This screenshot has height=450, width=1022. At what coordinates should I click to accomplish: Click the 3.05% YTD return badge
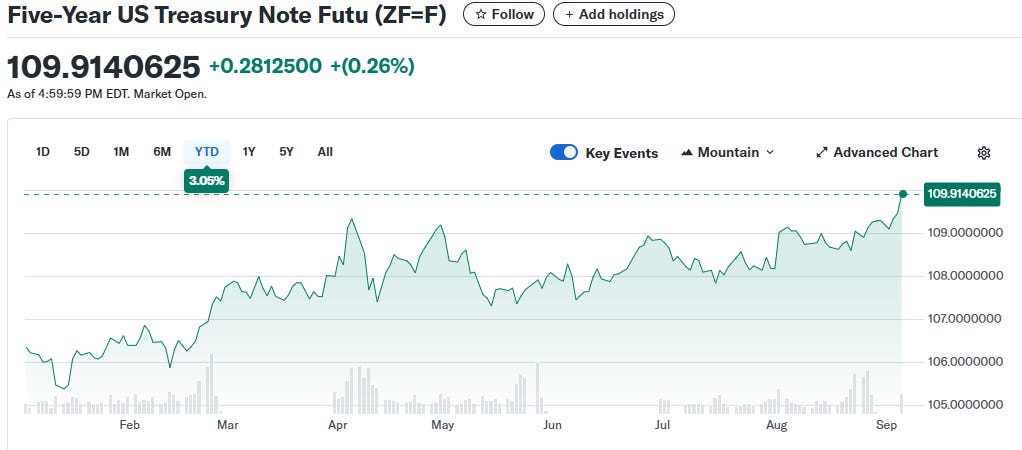[207, 181]
